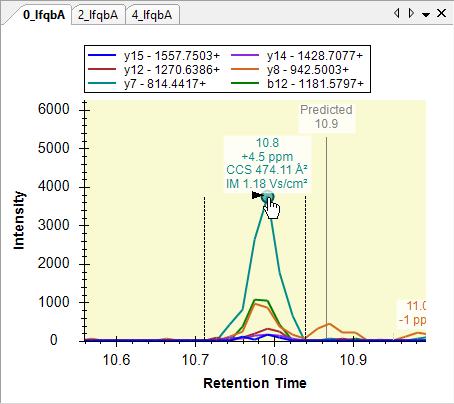The height and width of the screenshot is (404, 454).
Task: Click the Retention Time axis title
Action: pyautogui.click(x=255, y=383)
